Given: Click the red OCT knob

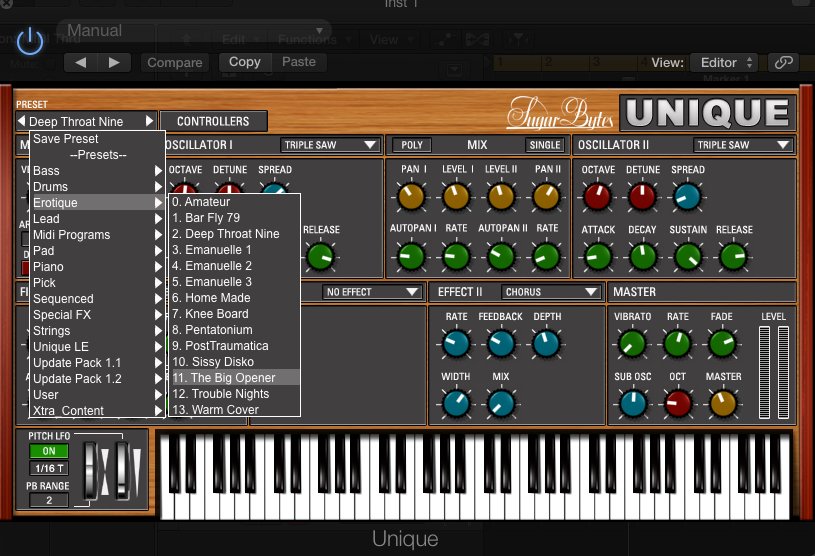Looking at the screenshot, I should click(678, 404).
